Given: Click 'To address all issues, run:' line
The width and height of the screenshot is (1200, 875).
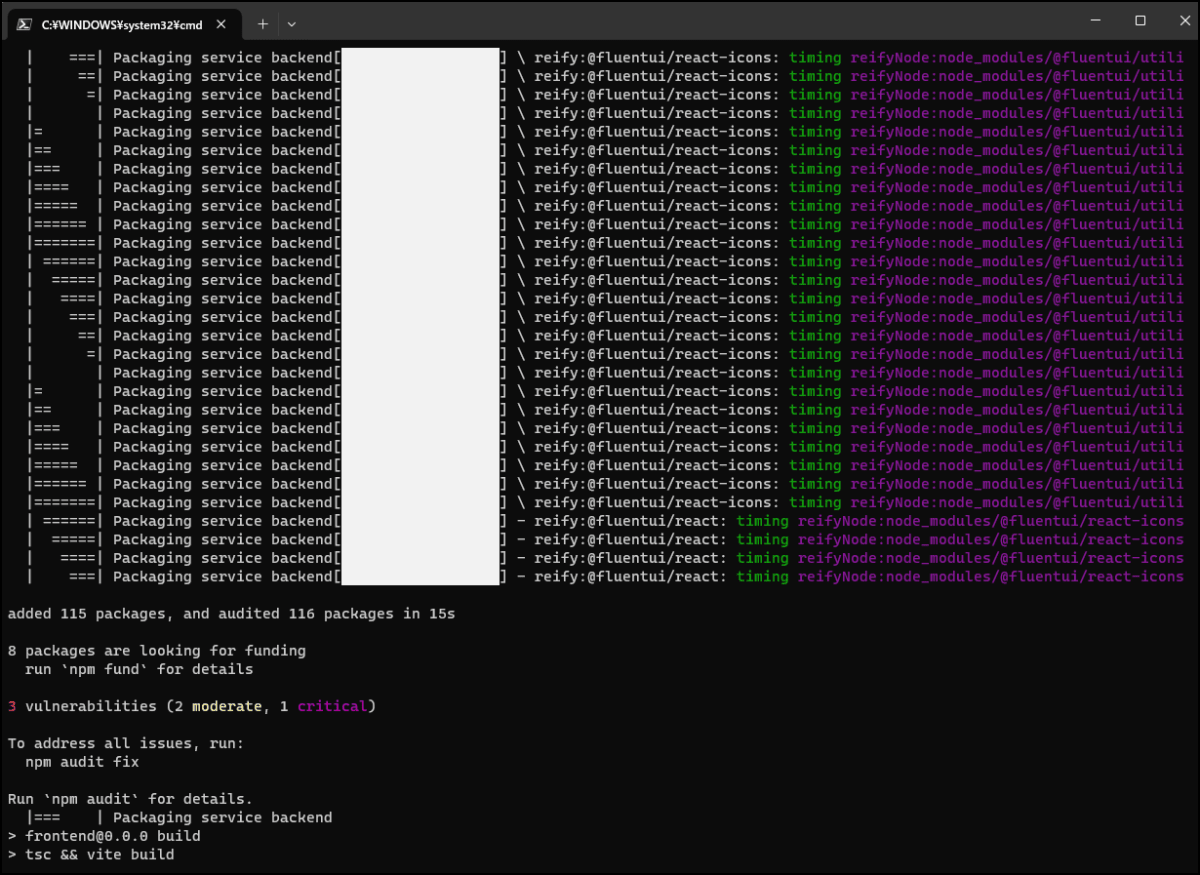Looking at the screenshot, I should click(x=126, y=743).
